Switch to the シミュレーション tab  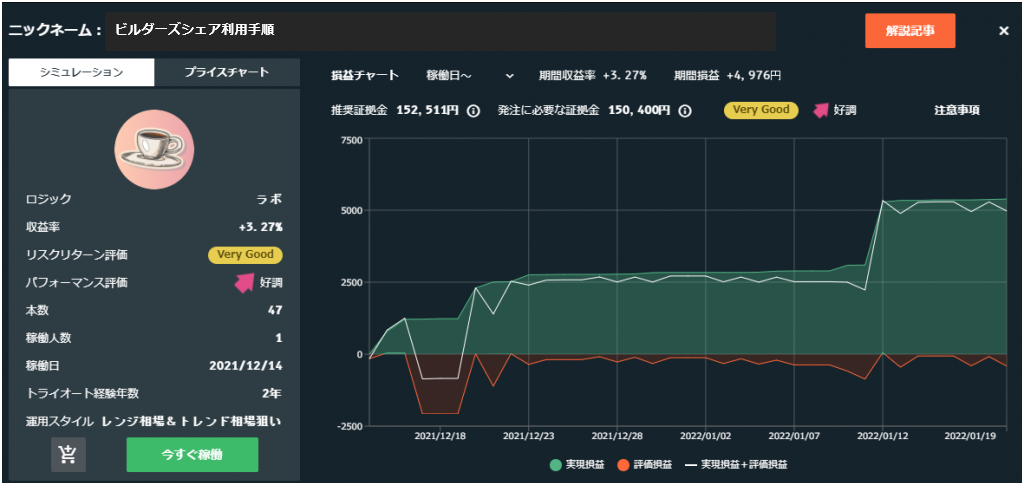[x=81, y=72]
